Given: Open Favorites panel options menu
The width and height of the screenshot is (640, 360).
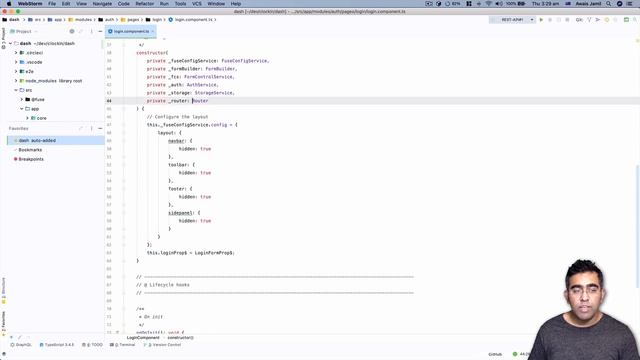Looking at the screenshot, I should click(91, 128).
